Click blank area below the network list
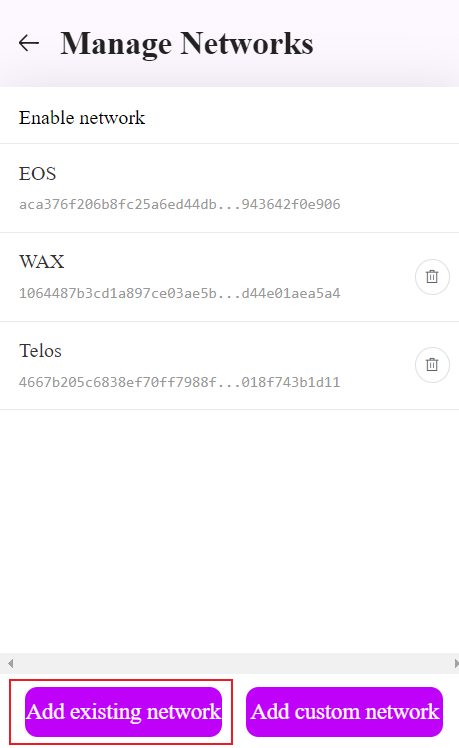 [x=230, y=530]
